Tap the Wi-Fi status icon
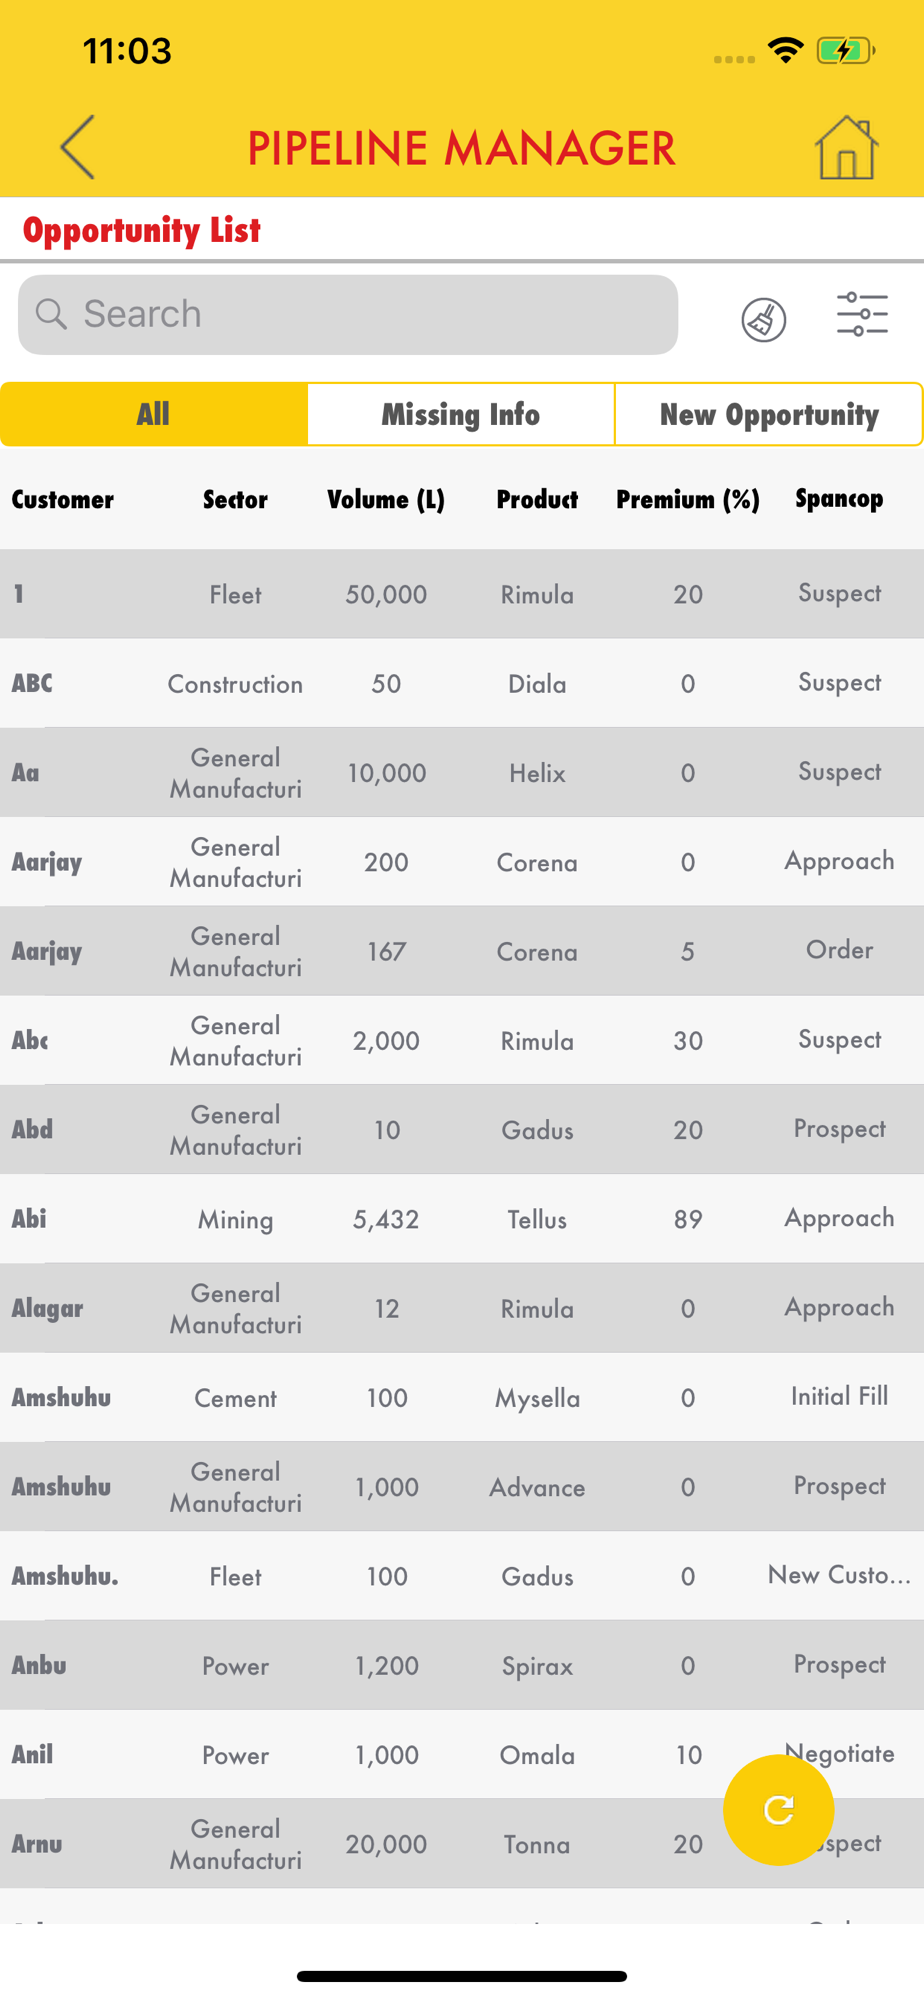 (x=786, y=50)
